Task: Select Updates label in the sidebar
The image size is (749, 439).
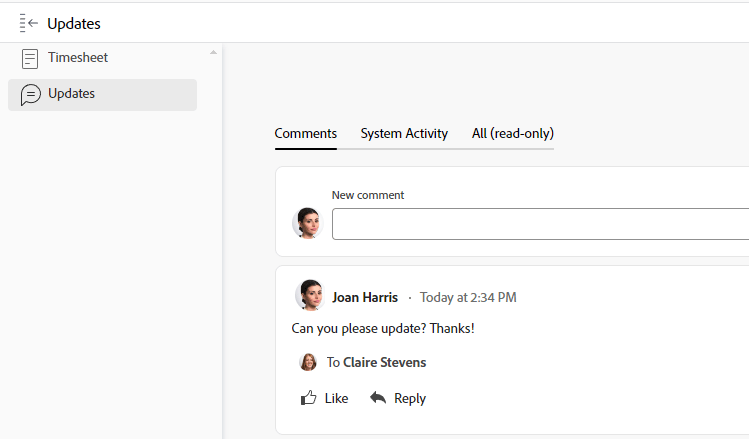Action: [x=72, y=94]
